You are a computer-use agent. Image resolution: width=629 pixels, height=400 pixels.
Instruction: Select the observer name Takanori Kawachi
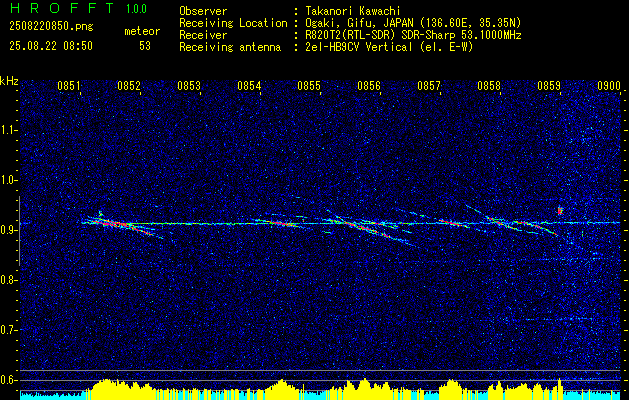tap(351, 11)
